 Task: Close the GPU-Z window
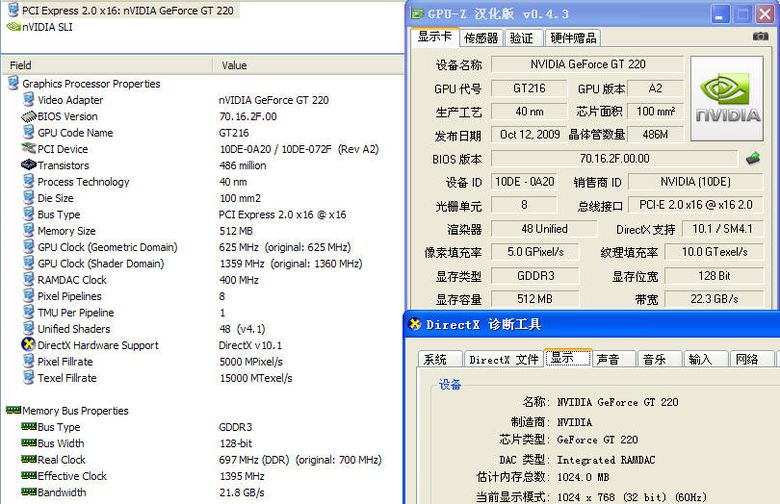tap(765, 14)
